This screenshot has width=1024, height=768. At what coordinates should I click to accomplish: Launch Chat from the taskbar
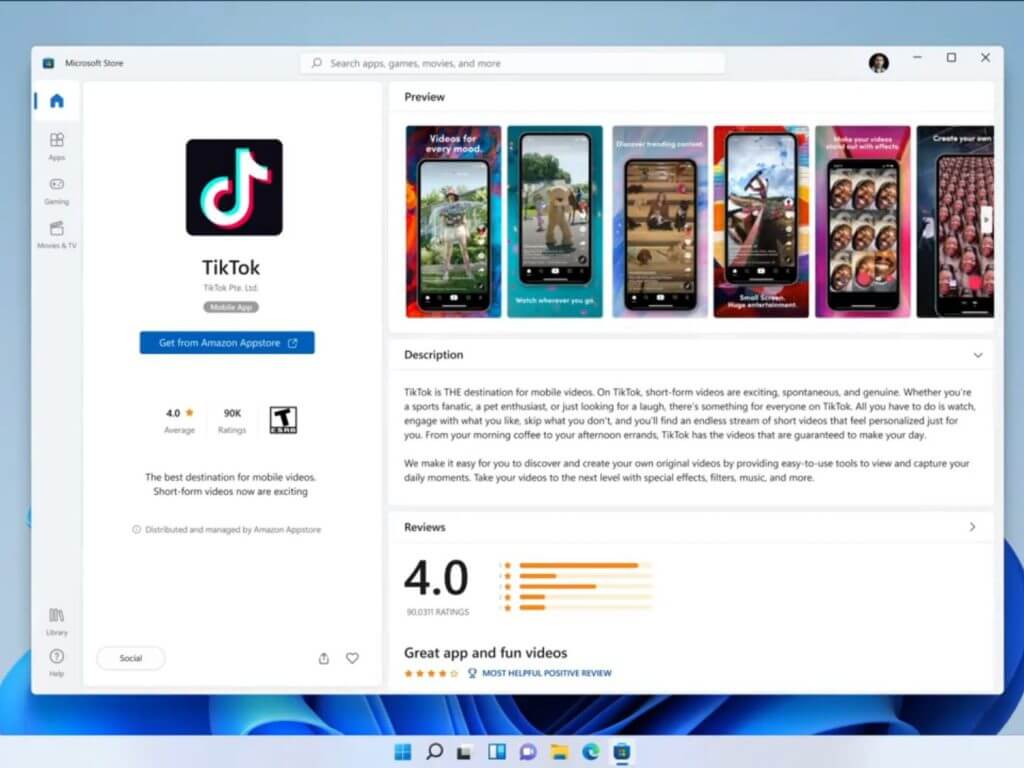coord(528,752)
